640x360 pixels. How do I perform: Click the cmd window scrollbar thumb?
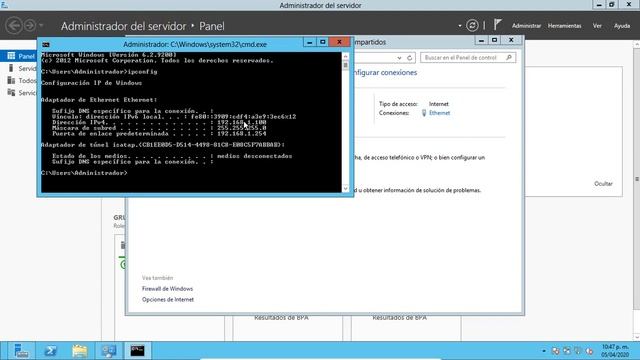(345, 65)
